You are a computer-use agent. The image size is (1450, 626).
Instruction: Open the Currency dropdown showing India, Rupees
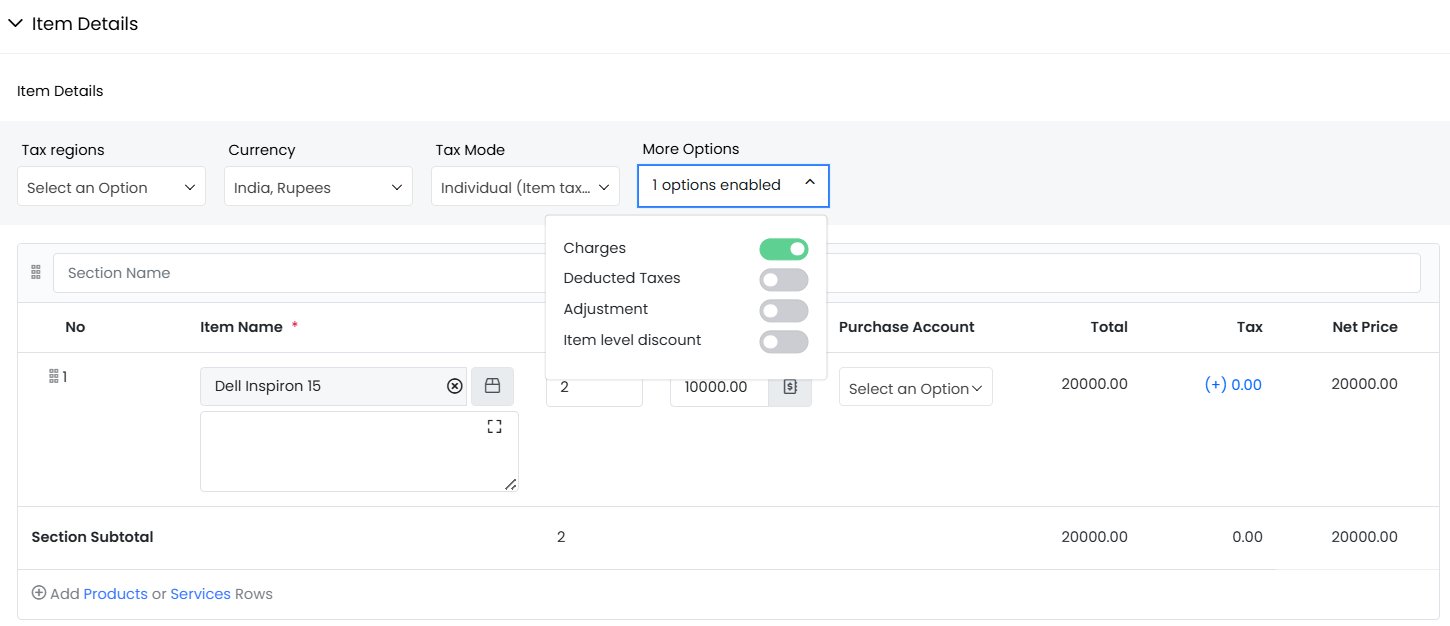pyautogui.click(x=318, y=187)
